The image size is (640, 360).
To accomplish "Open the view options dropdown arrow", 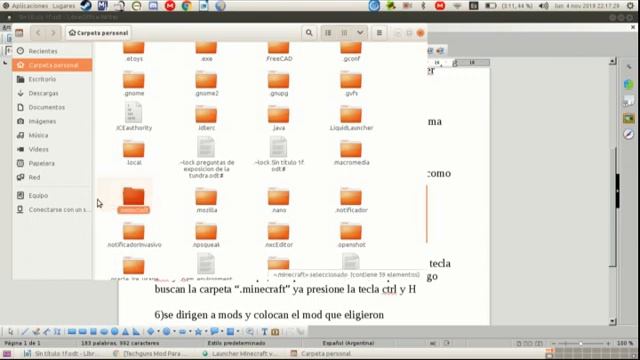I will click(360, 33).
